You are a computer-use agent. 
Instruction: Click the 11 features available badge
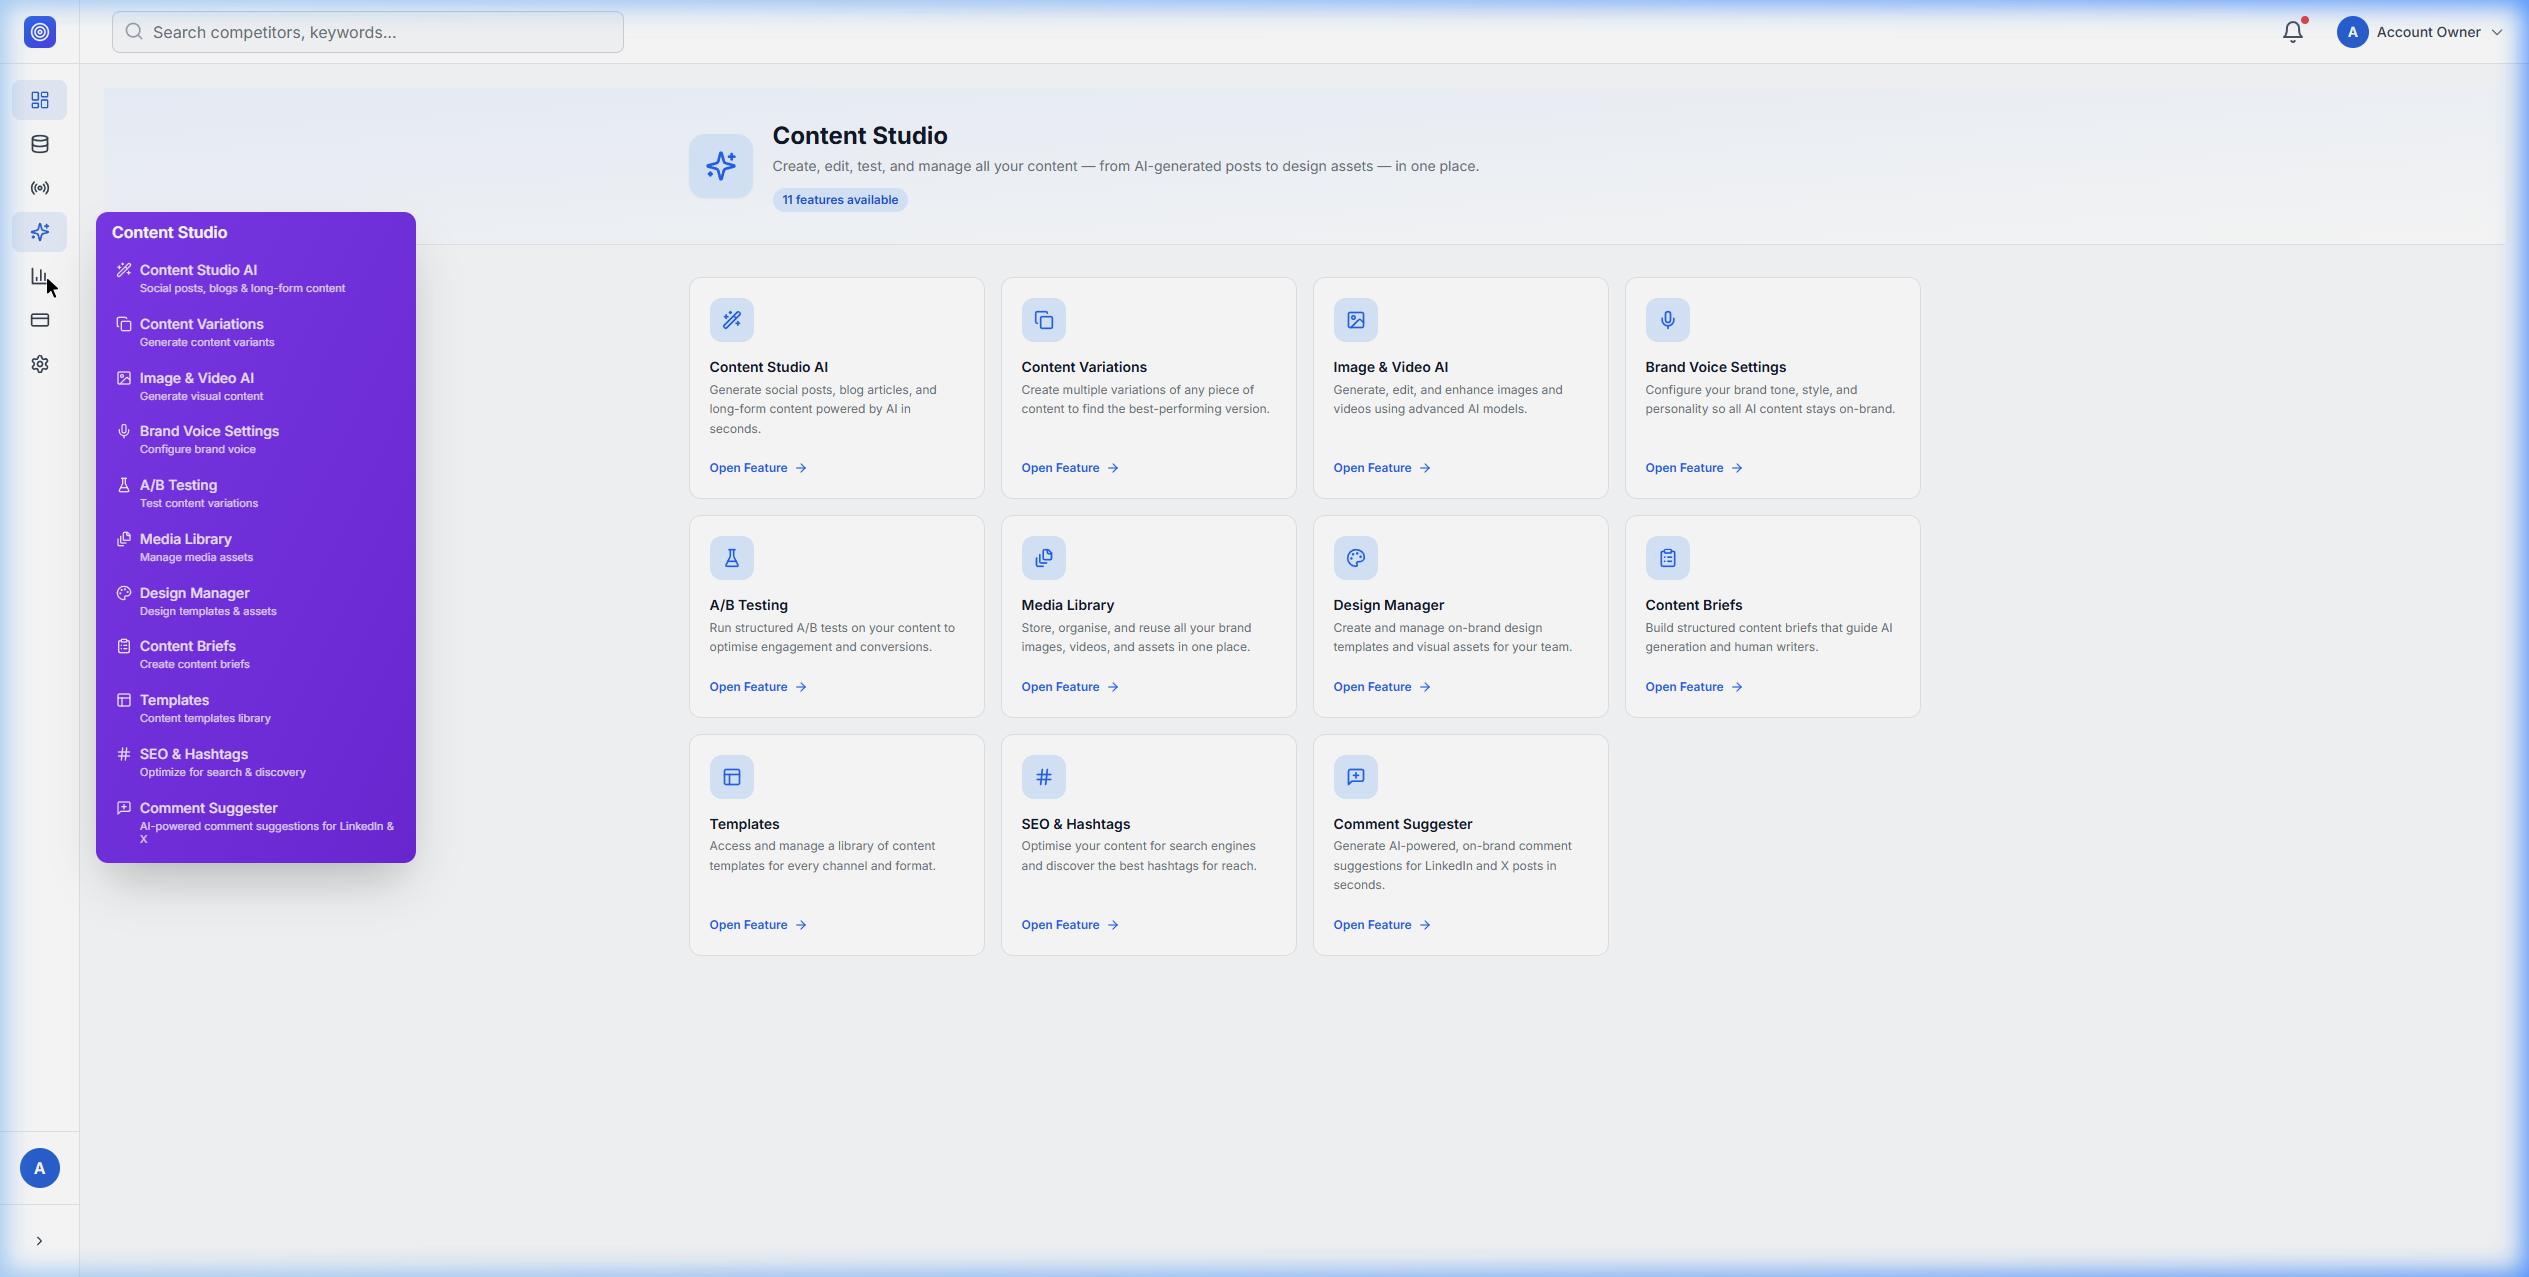840,200
